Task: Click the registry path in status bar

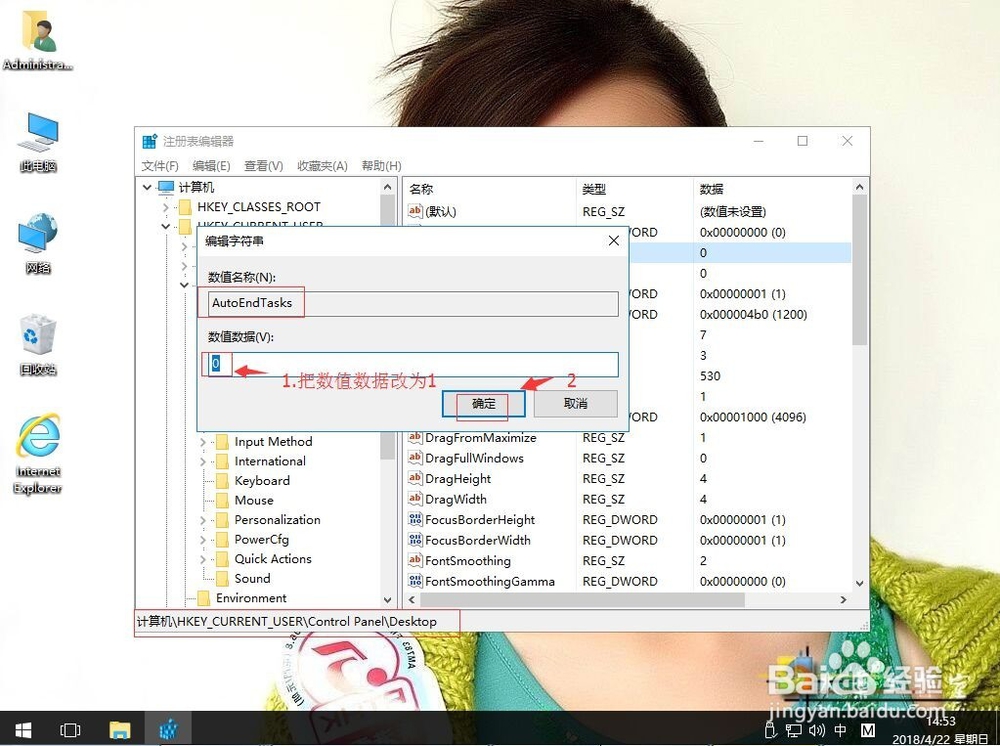Action: (x=287, y=621)
